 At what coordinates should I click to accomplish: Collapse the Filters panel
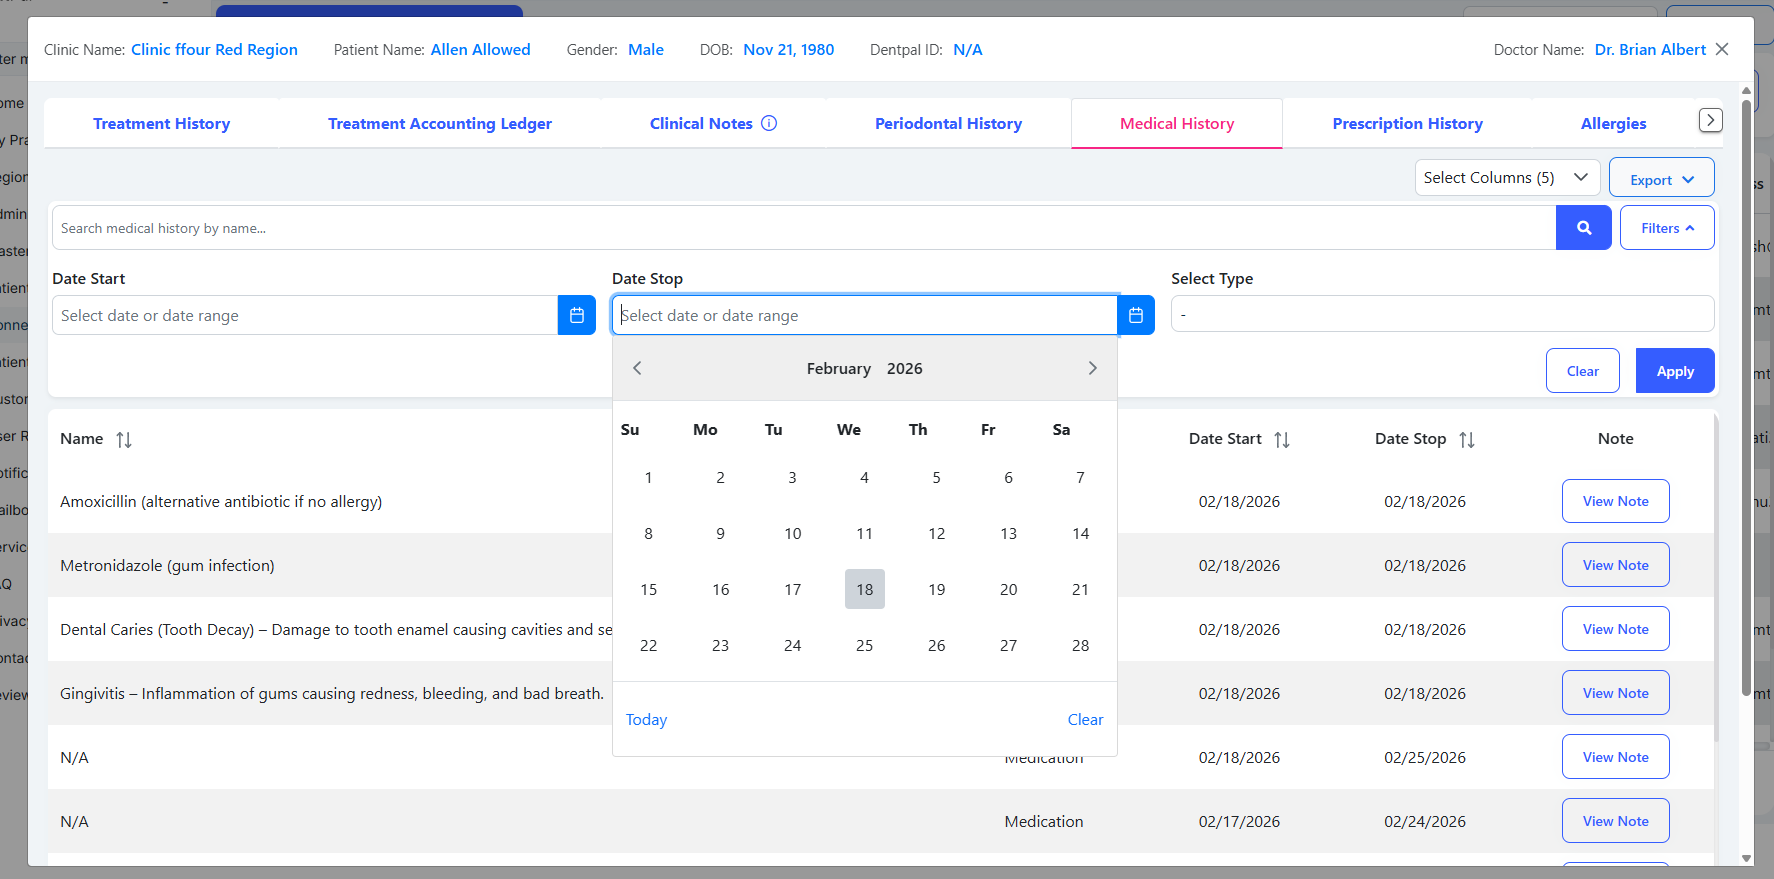[x=1666, y=228]
